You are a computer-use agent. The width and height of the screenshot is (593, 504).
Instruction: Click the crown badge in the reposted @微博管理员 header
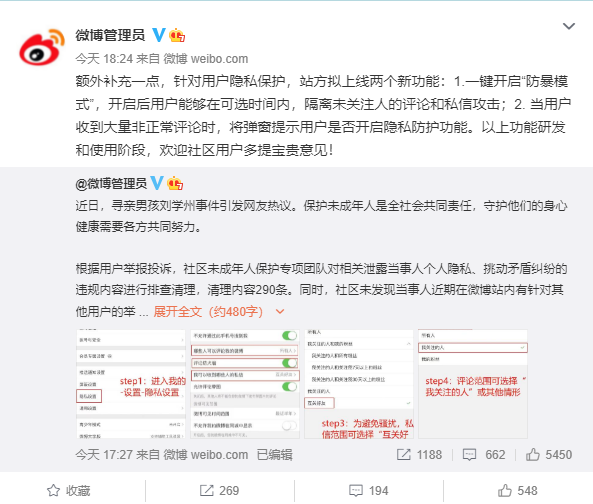pyautogui.click(x=175, y=183)
